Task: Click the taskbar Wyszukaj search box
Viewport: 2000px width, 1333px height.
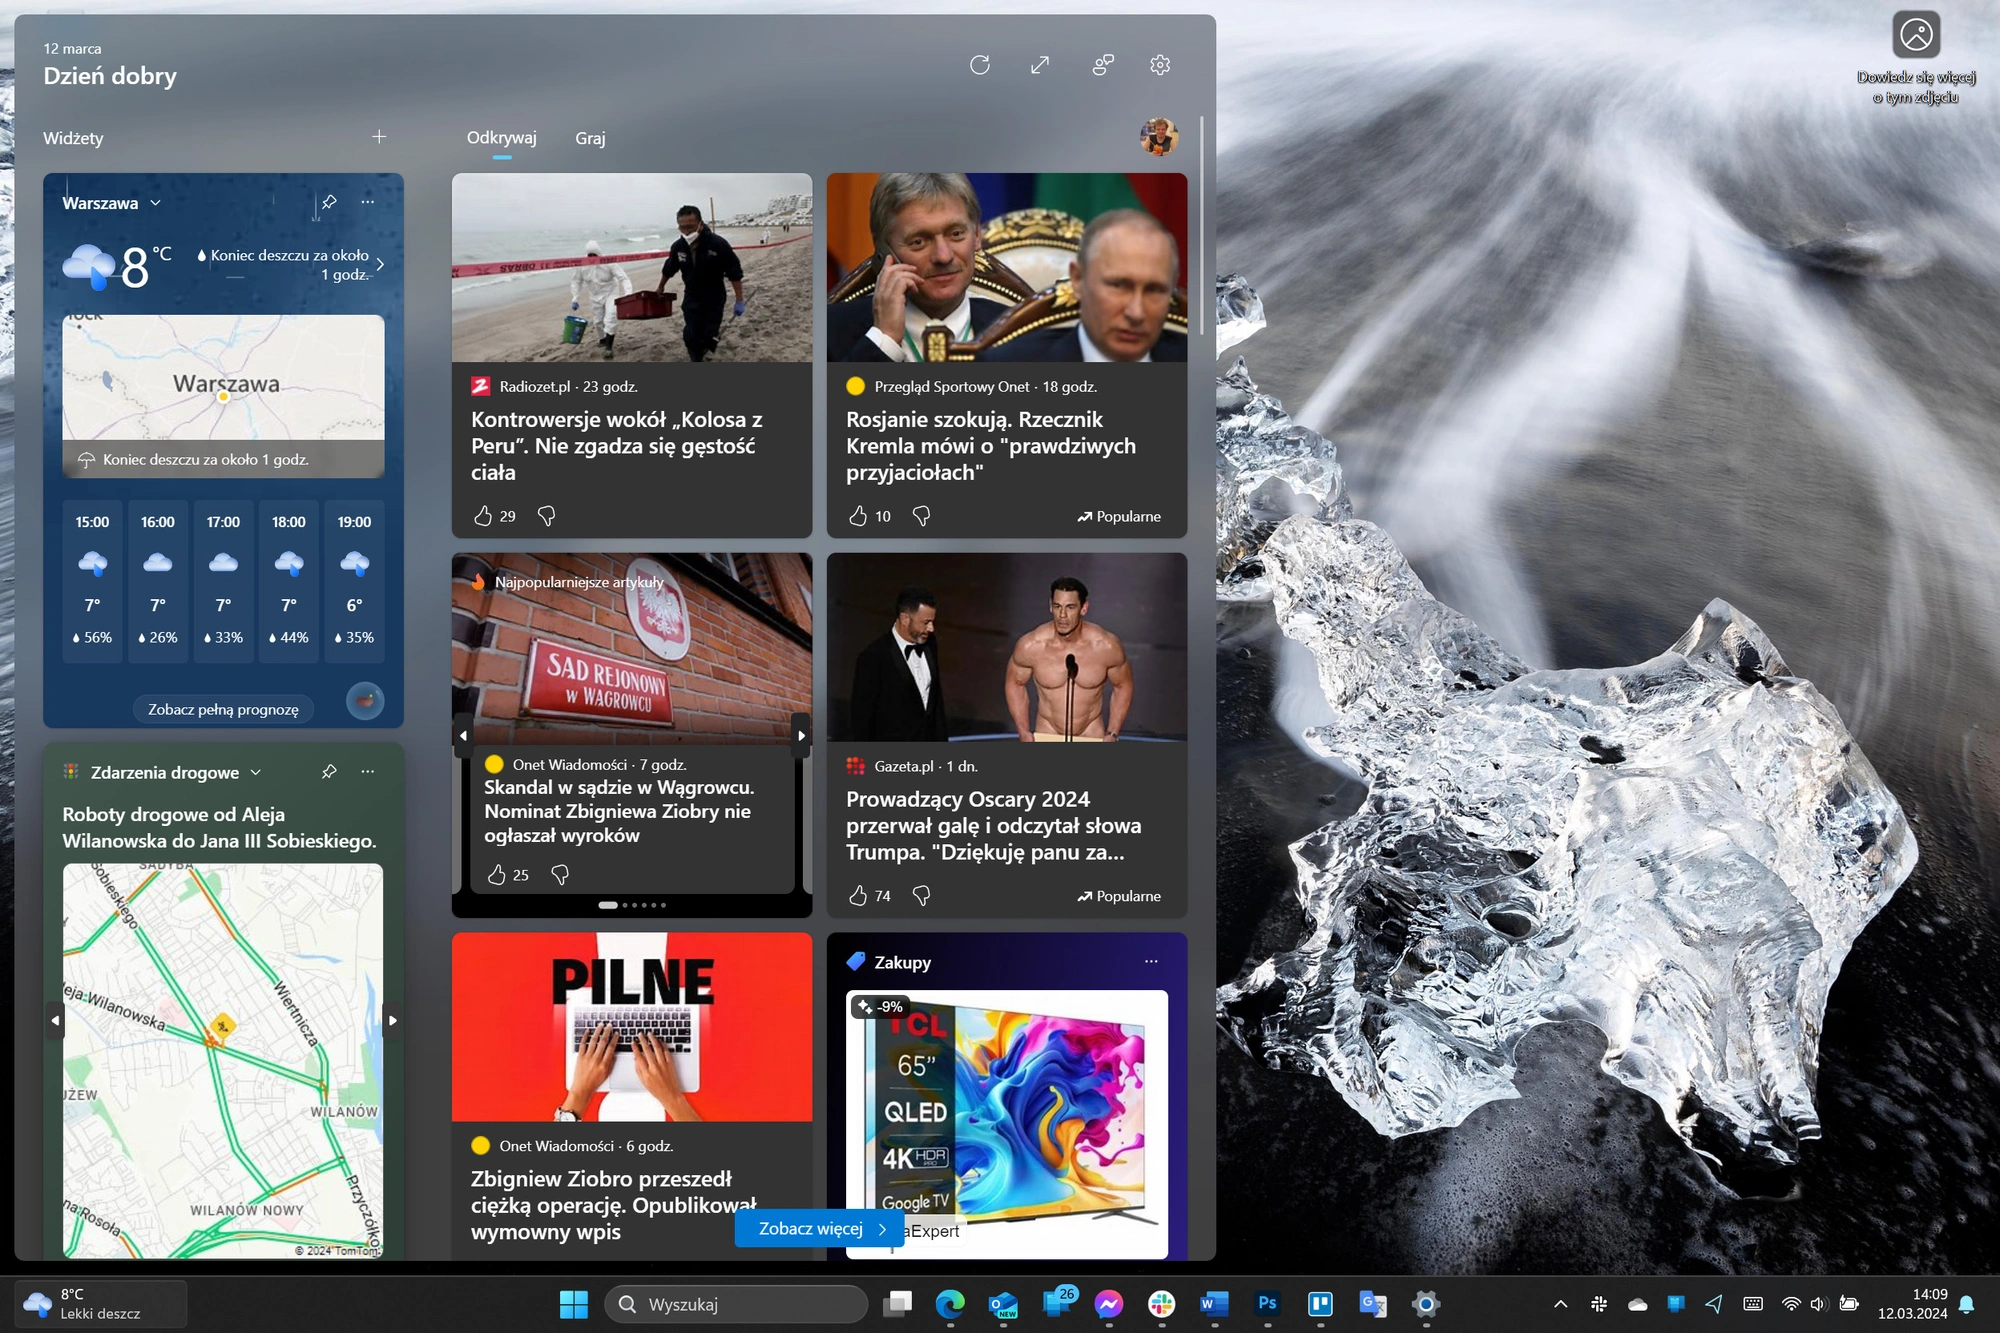Action: [x=736, y=1304]
